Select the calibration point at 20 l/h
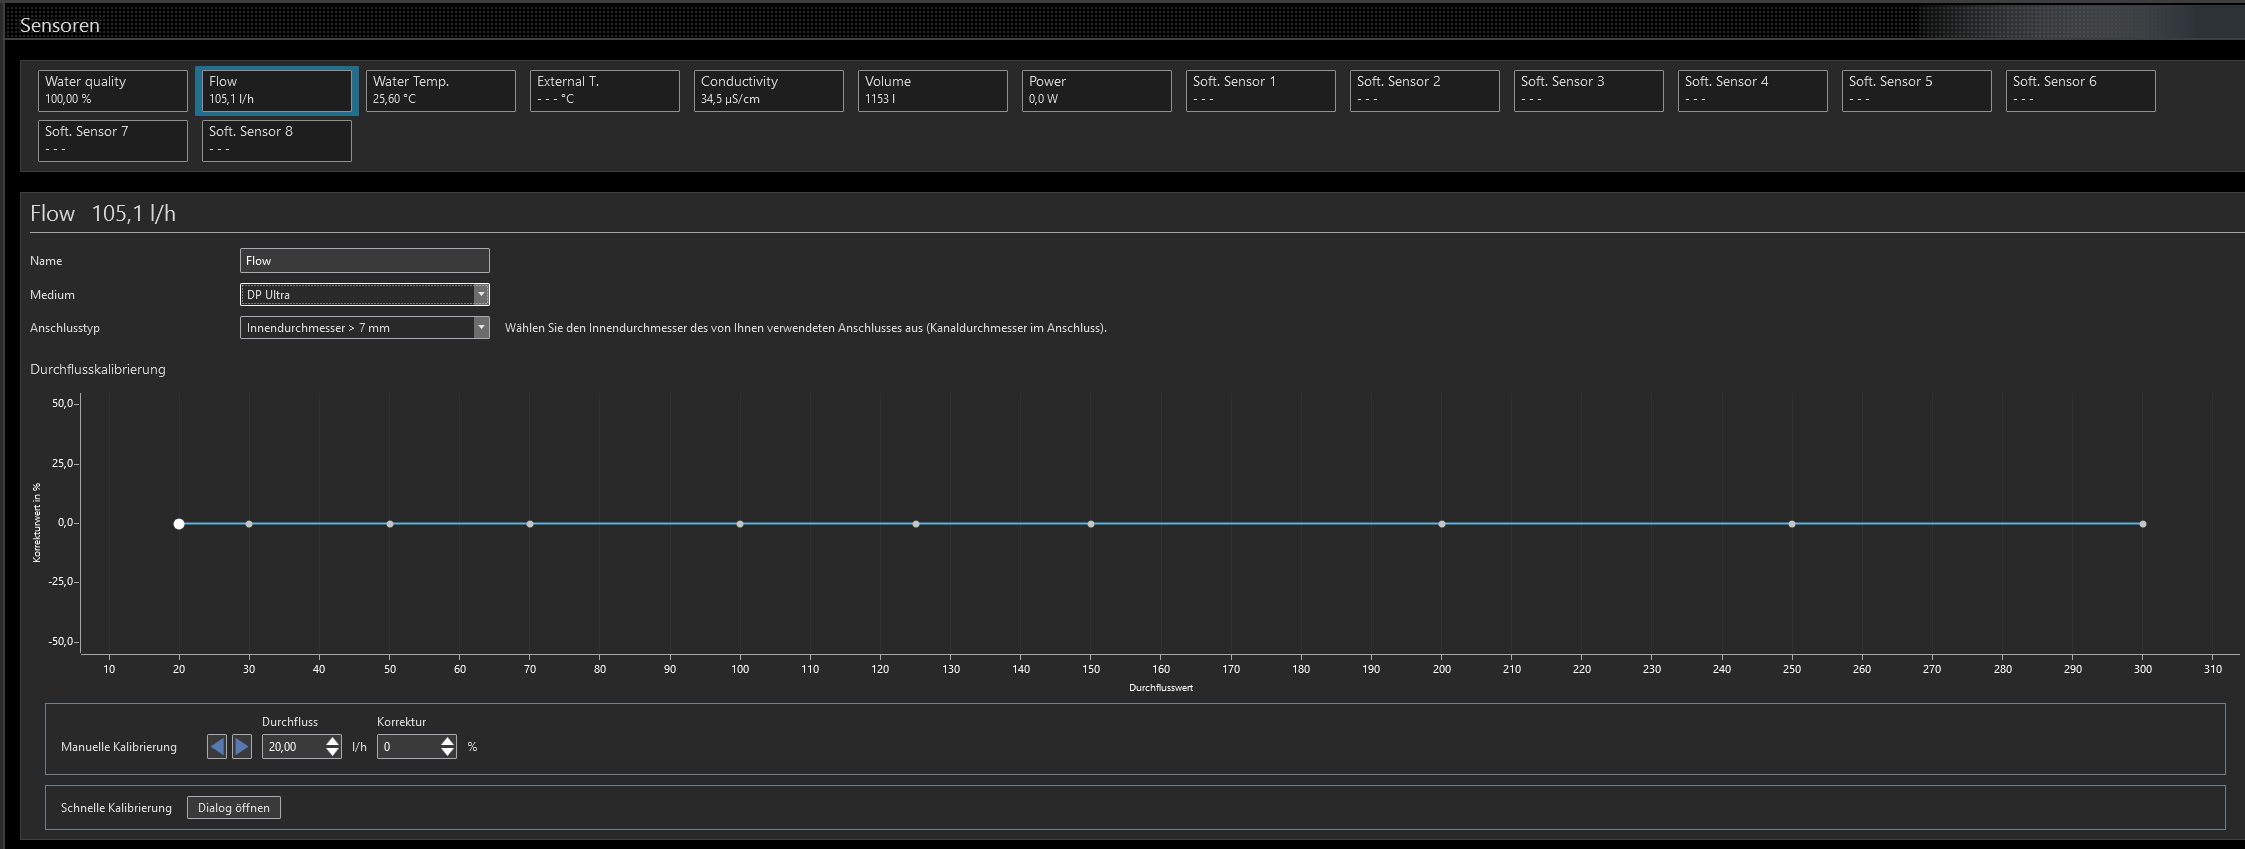The height and width of the screenshot is (849, 2245). (x=179, y=524)
